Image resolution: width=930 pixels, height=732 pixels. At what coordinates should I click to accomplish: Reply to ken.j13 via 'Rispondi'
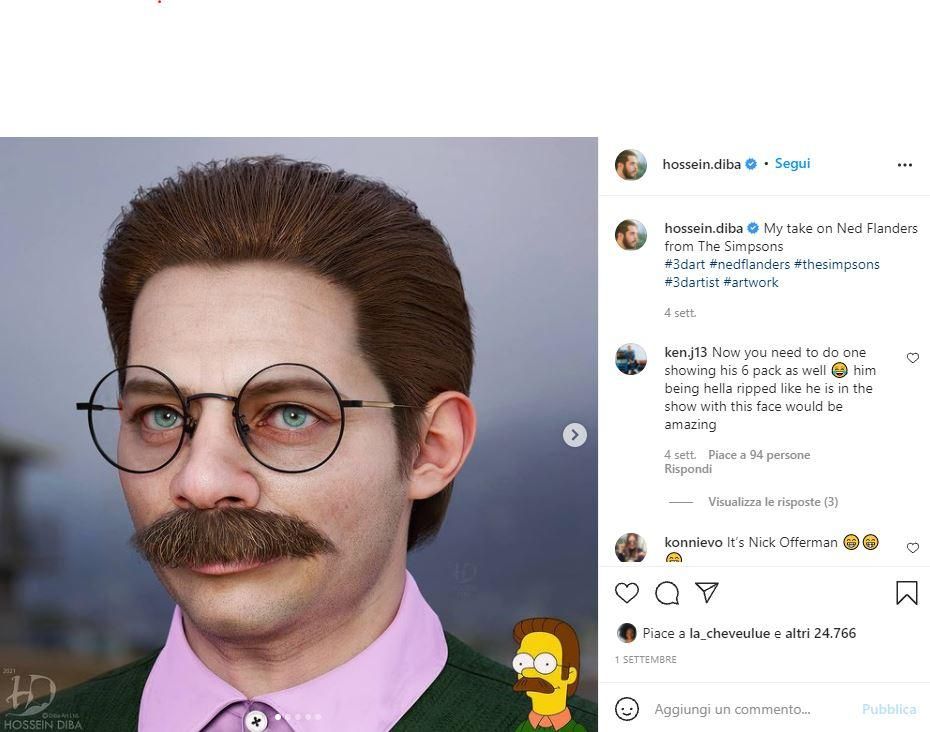(688, 469)
